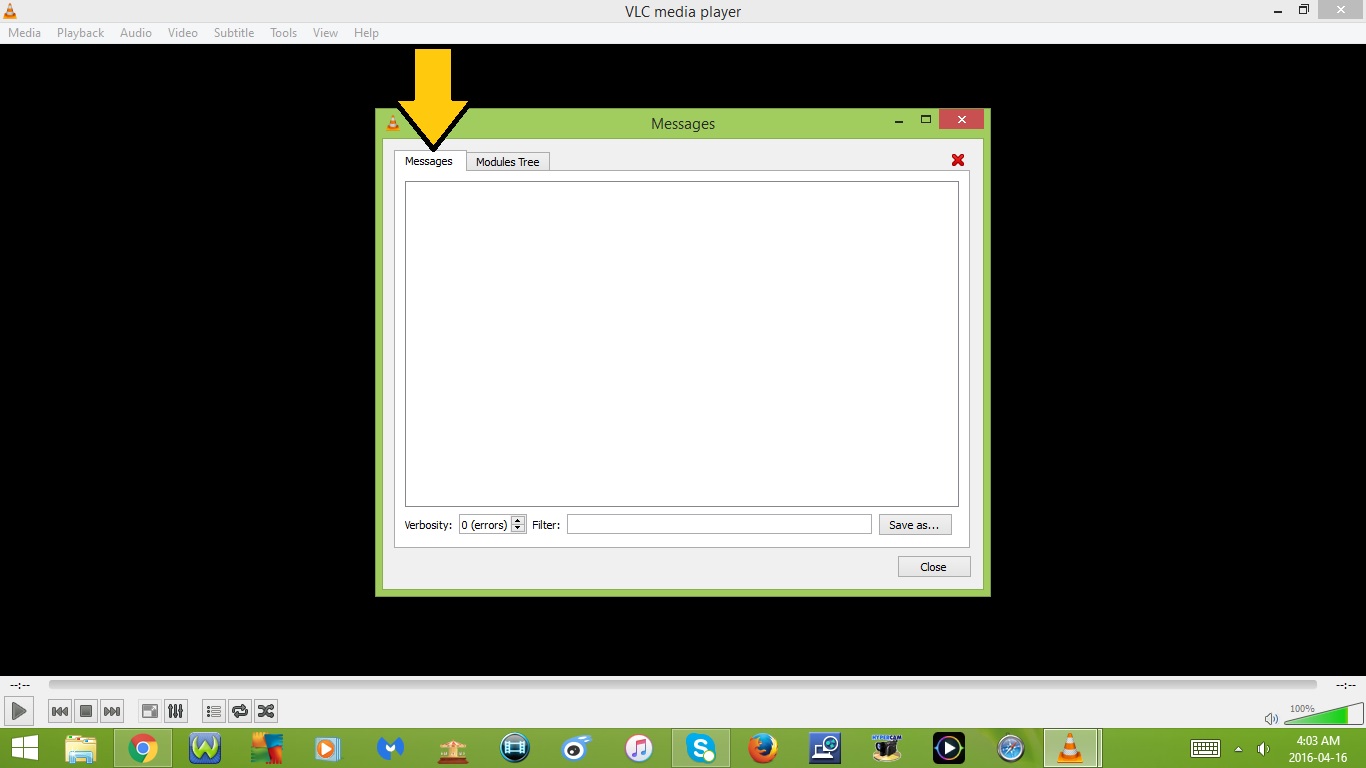Toggle loop repeat mode icon
This screenshot has width=1366, height=768.
click(240, 711)
